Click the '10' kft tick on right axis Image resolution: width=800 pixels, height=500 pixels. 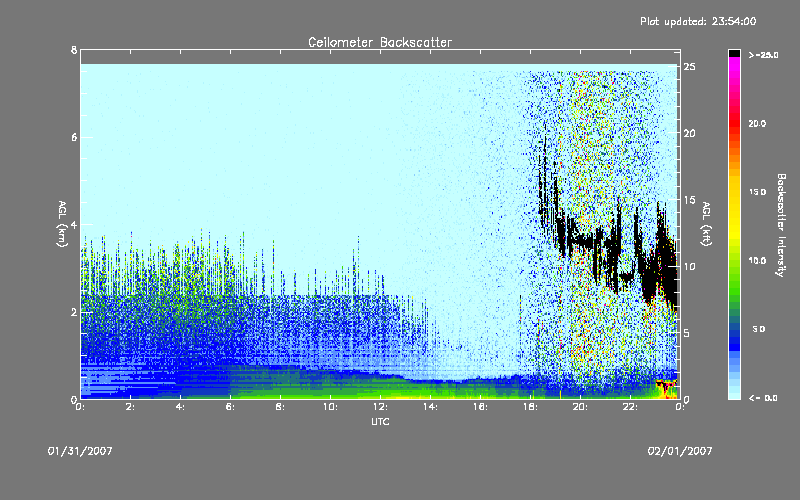(689, 266)
